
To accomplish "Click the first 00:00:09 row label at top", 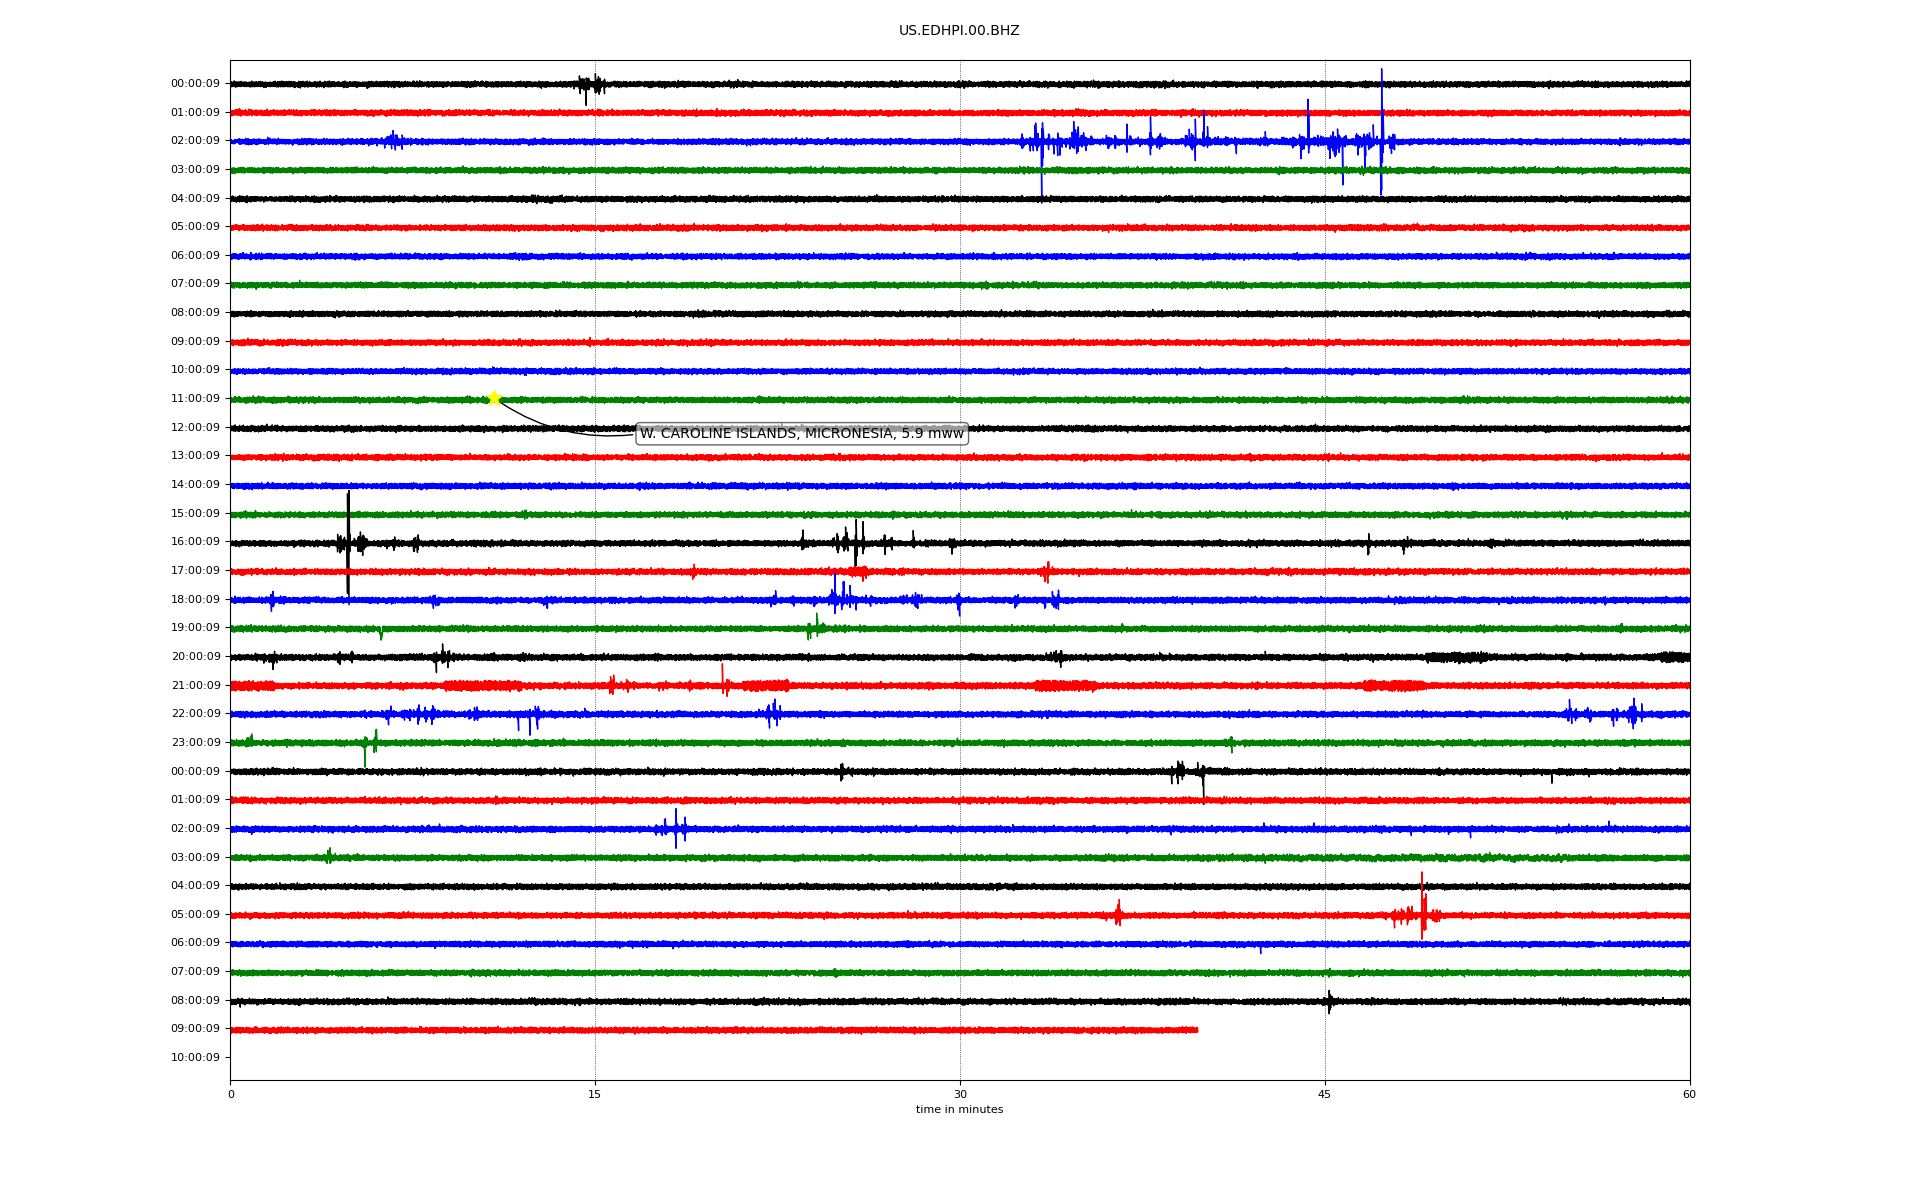I will [x=195, y=84].
